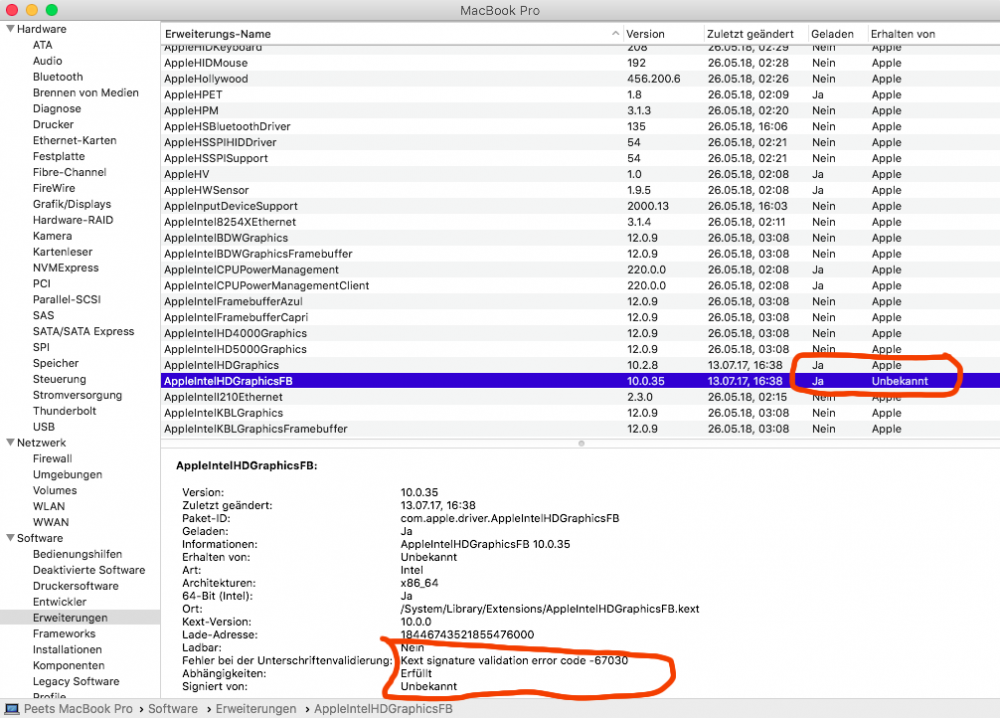Open Brennen von Medien in sidebar

[x=85, y=92]
